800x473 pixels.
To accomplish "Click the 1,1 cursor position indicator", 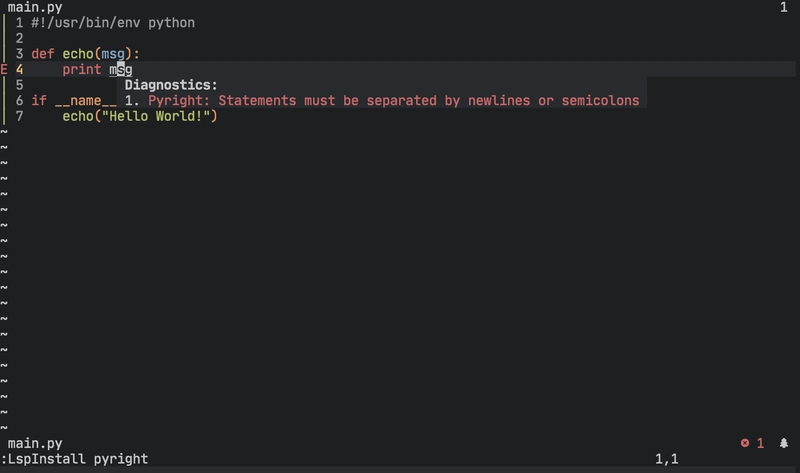I will click(x=666, y=459).
